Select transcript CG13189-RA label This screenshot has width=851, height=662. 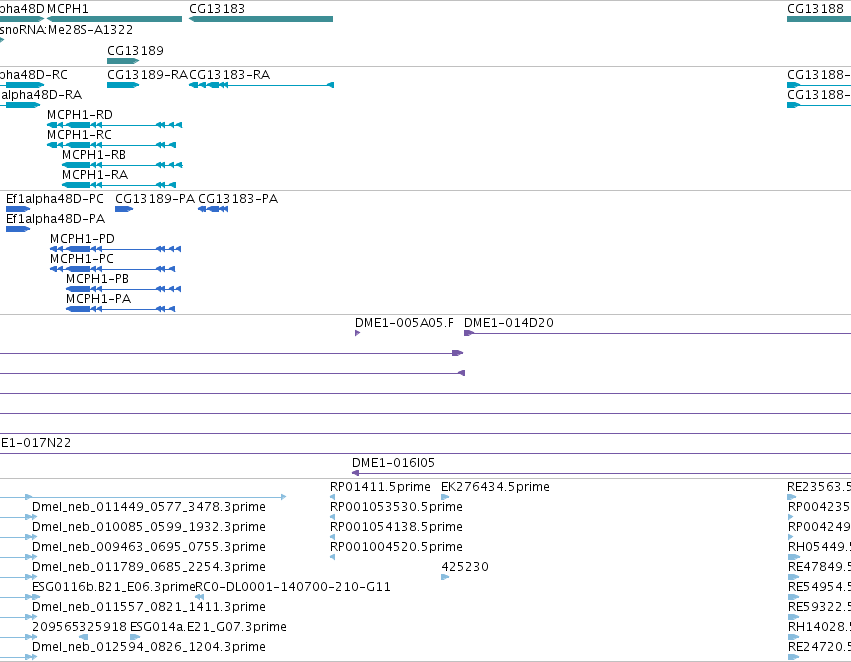click(147, 74)
